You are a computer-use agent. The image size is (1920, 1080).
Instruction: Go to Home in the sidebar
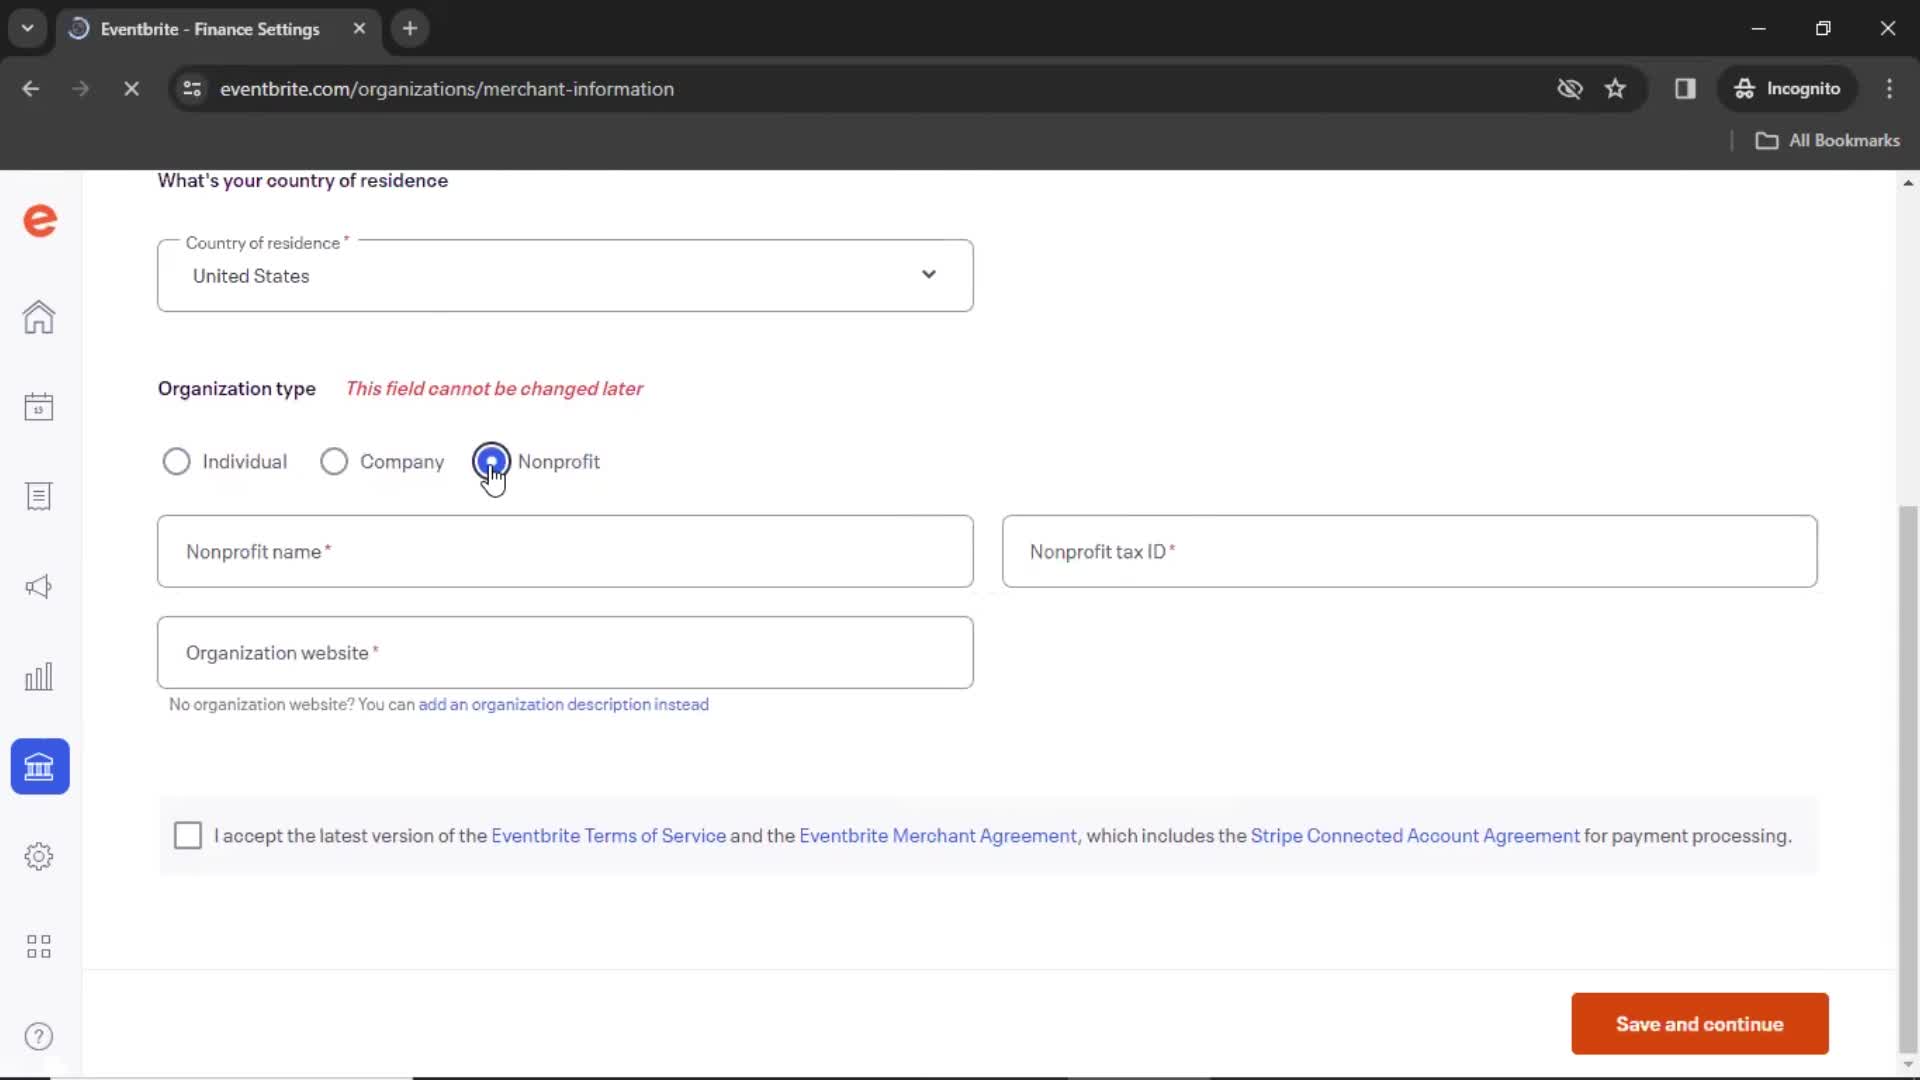coord(39,317)
